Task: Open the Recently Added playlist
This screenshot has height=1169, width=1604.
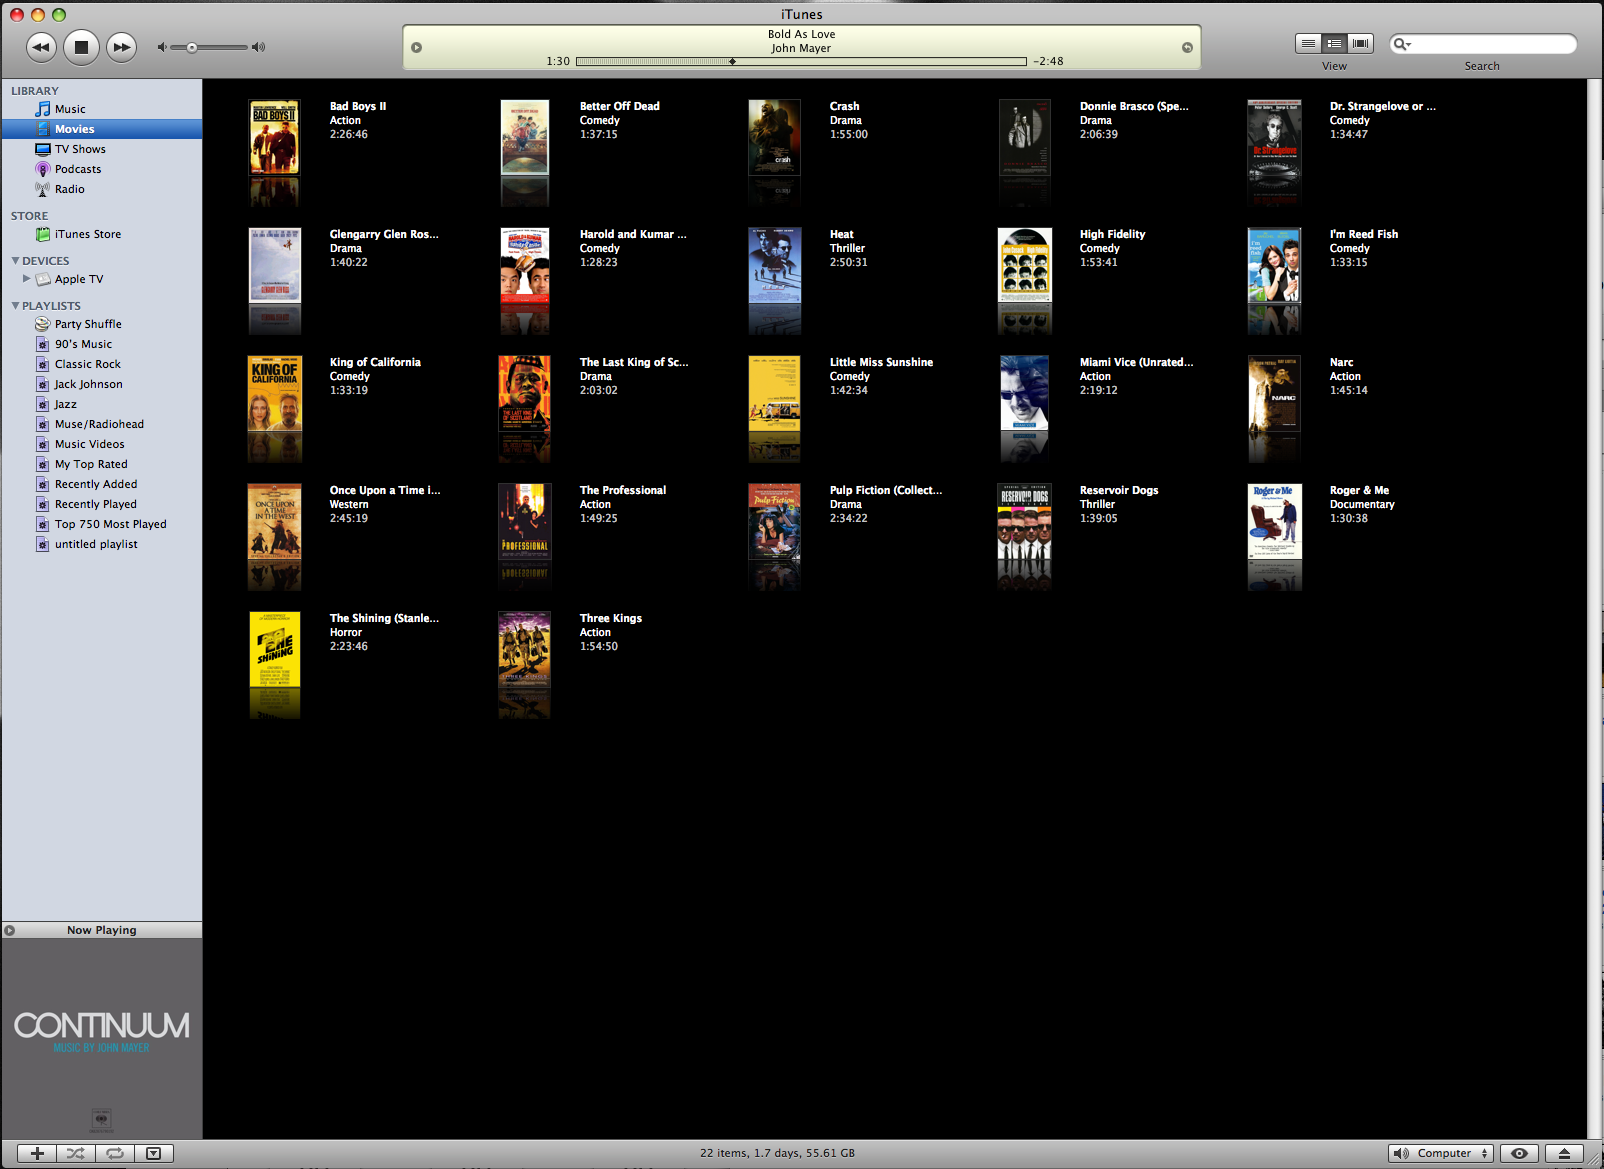Action: tap(96, 484)
